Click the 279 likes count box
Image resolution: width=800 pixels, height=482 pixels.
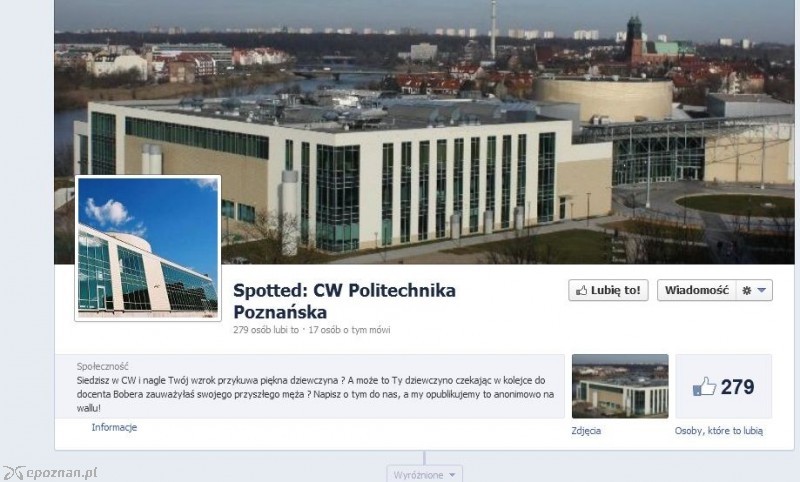(x=723, y=386)
